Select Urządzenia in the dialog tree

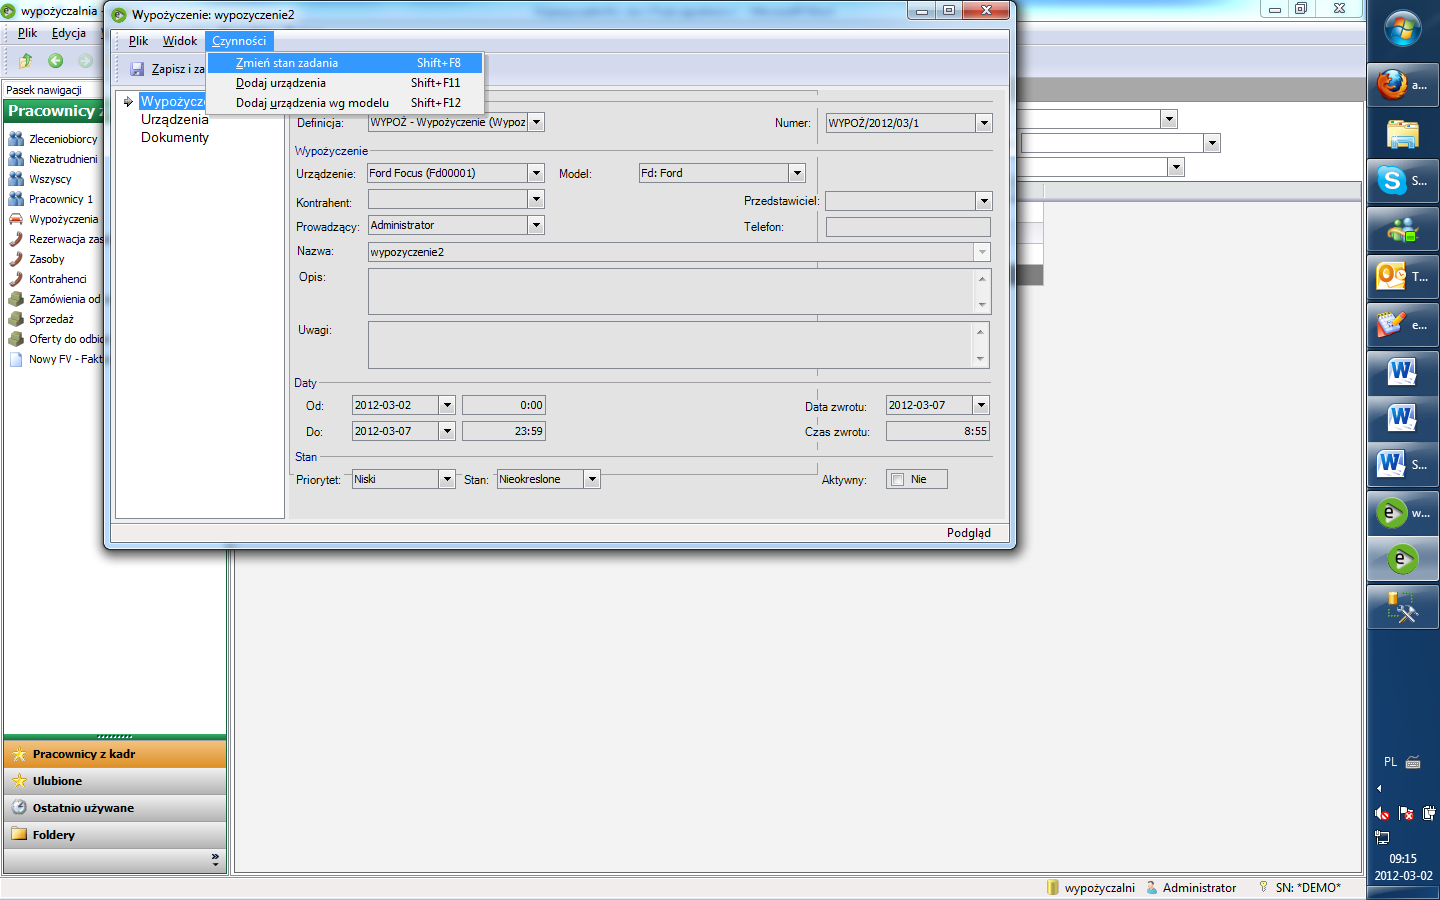click(175, 119)
